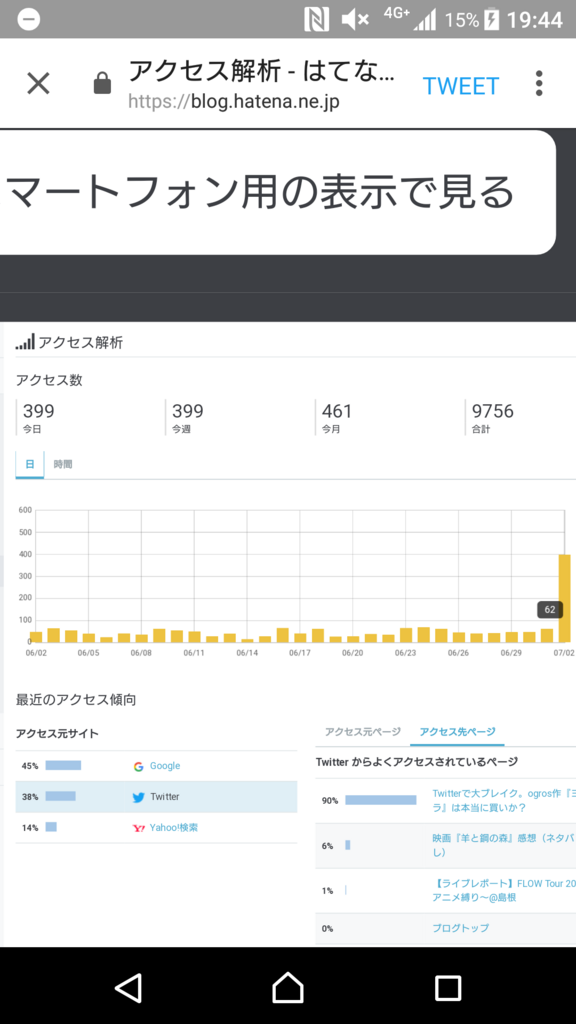
Task: Tap the muted sound status icon
Action: coord(355,20)
